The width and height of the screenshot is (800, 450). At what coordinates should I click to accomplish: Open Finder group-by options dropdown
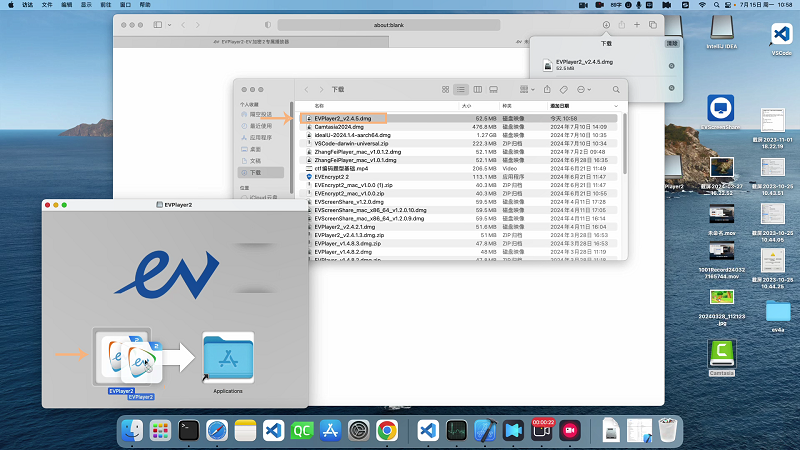click(x=527, y=89)
